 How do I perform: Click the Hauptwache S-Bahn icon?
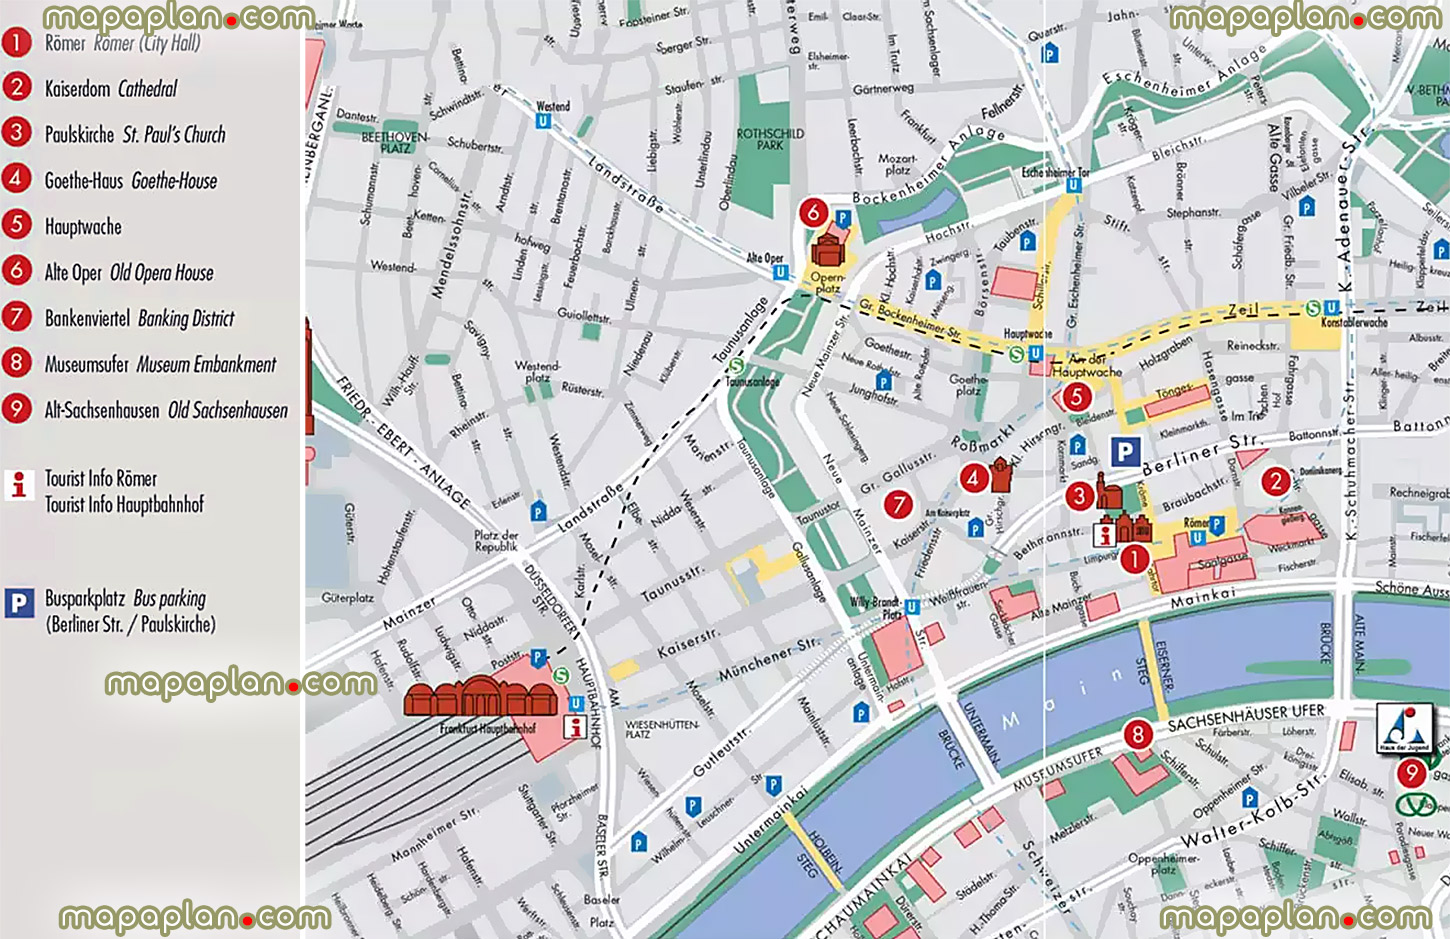coord(1017,353)
